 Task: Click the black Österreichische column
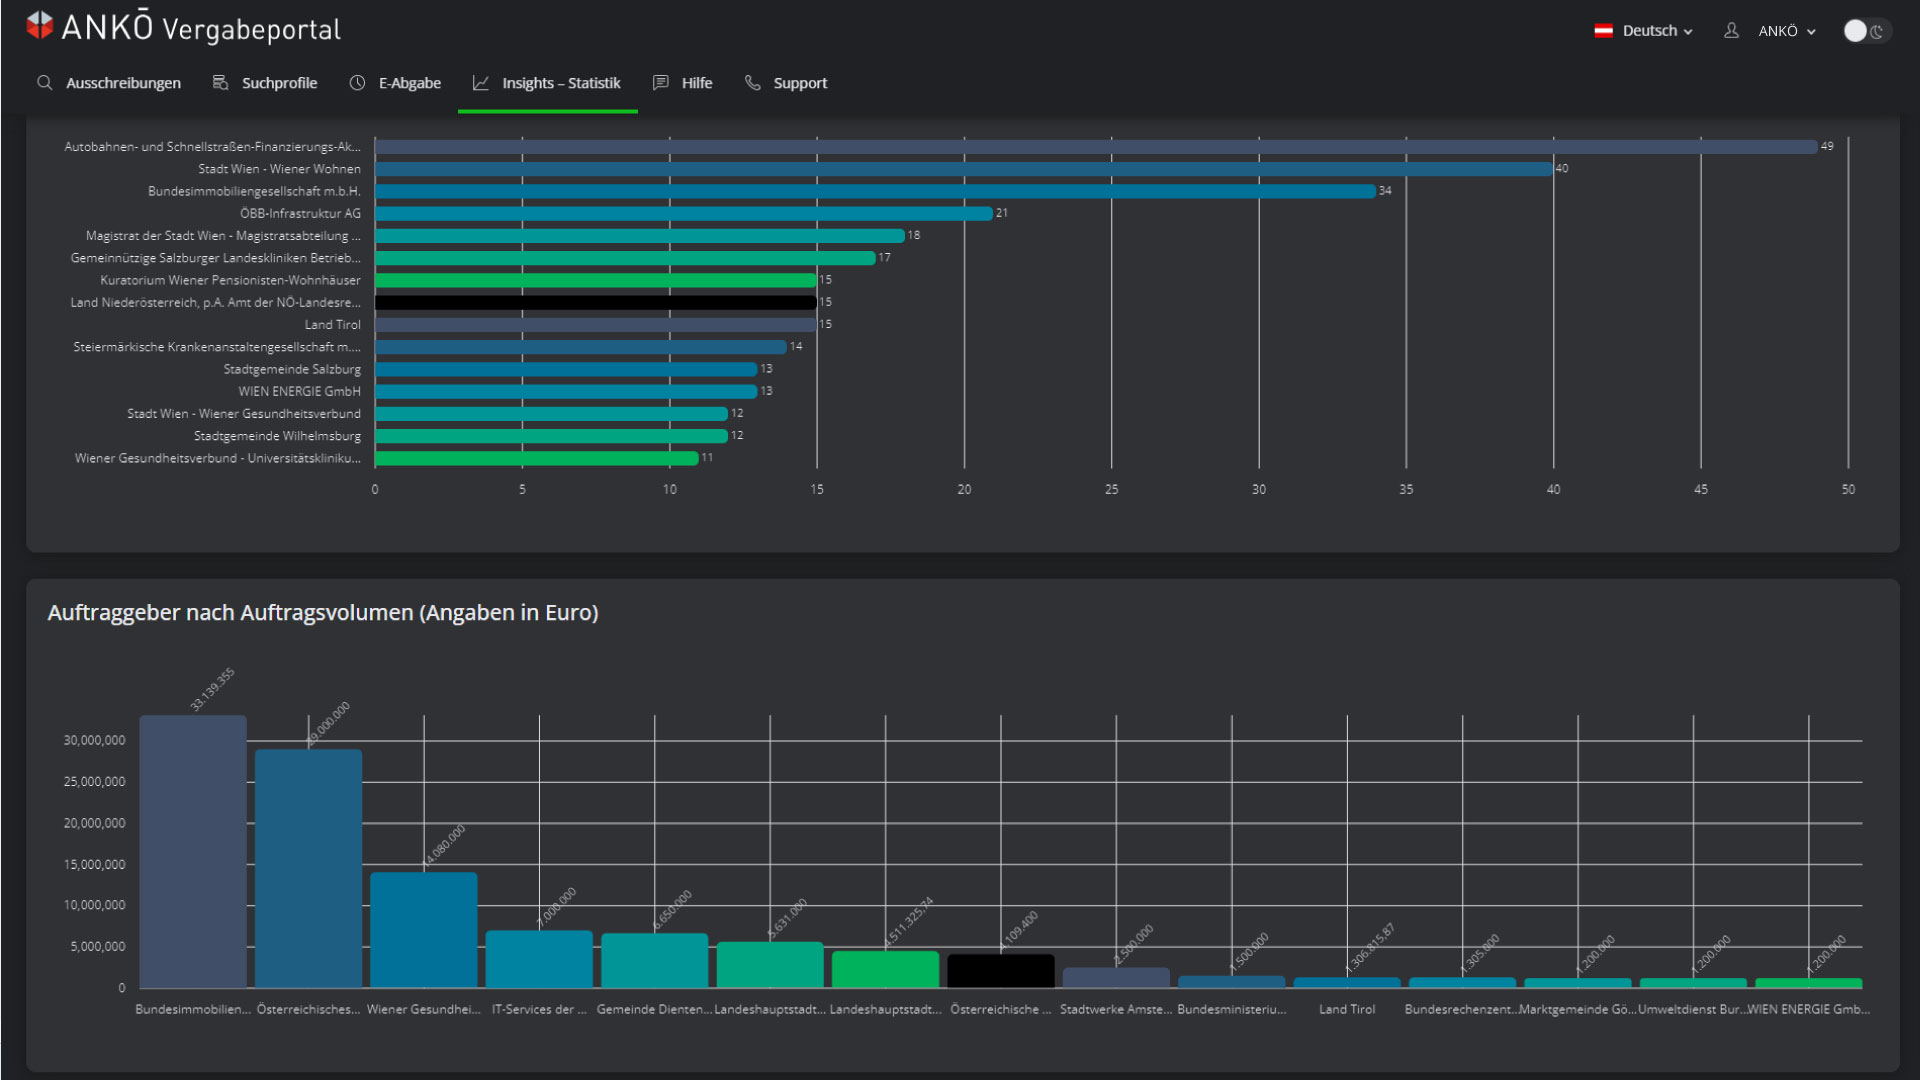[1001, 971]
